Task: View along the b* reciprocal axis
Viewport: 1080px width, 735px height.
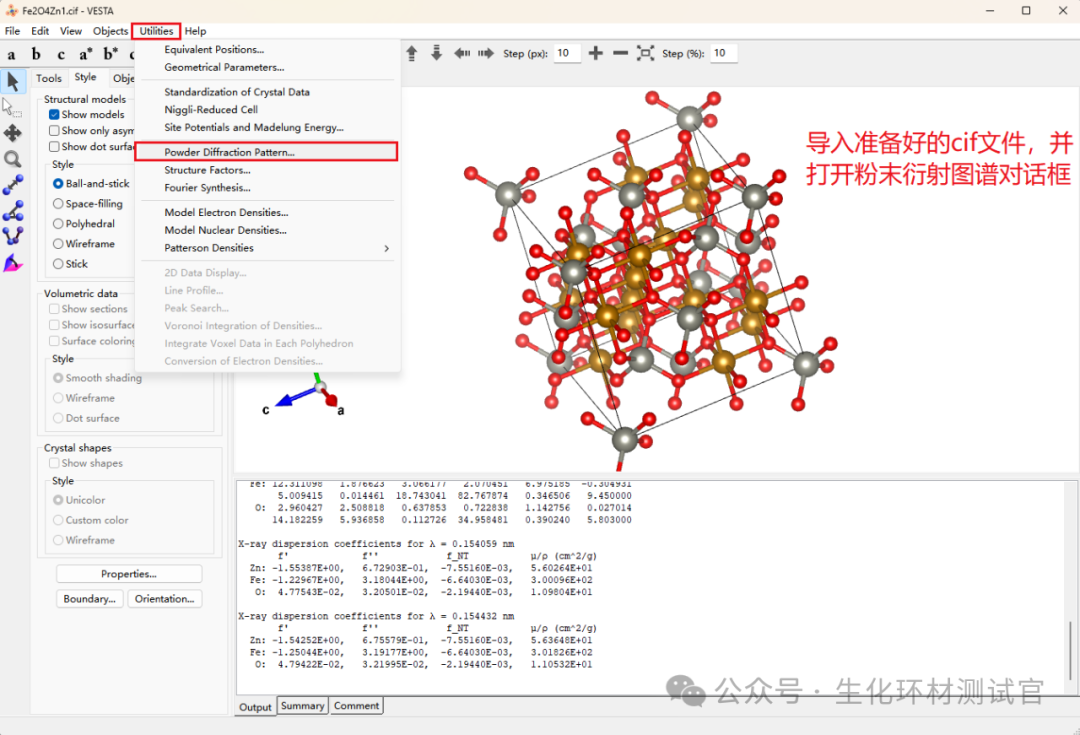Action: click(110, 54)
